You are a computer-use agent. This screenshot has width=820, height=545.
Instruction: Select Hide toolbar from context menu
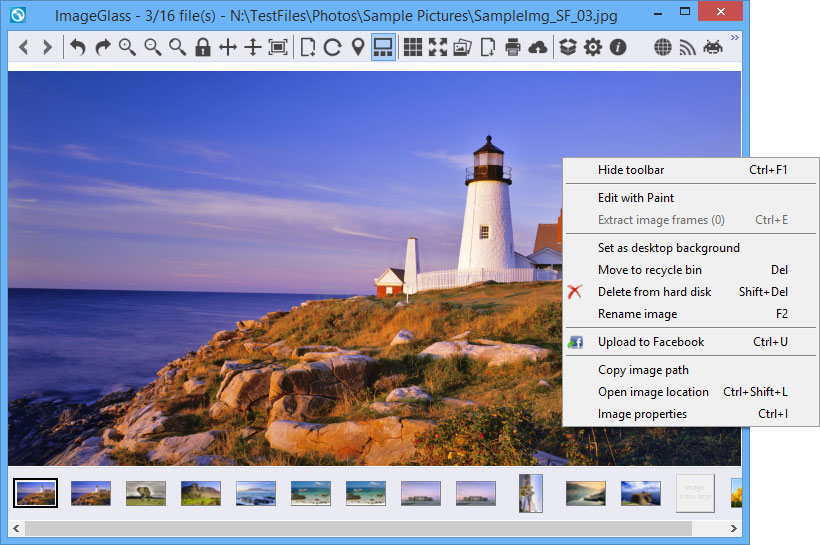coord(631,170)
